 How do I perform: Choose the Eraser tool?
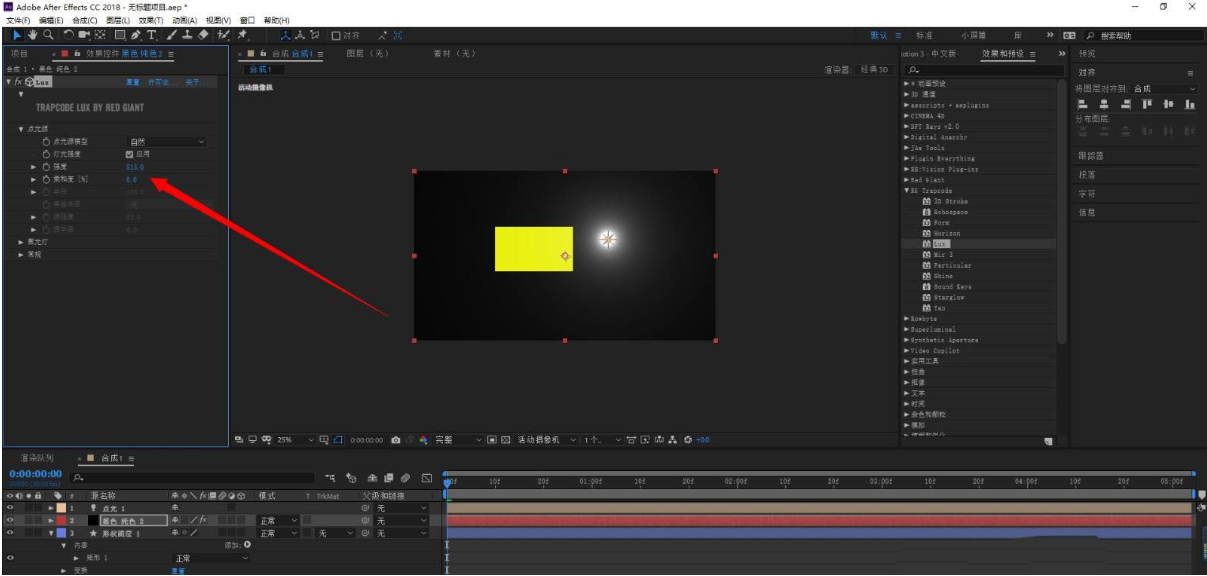(x=203, y=35)
